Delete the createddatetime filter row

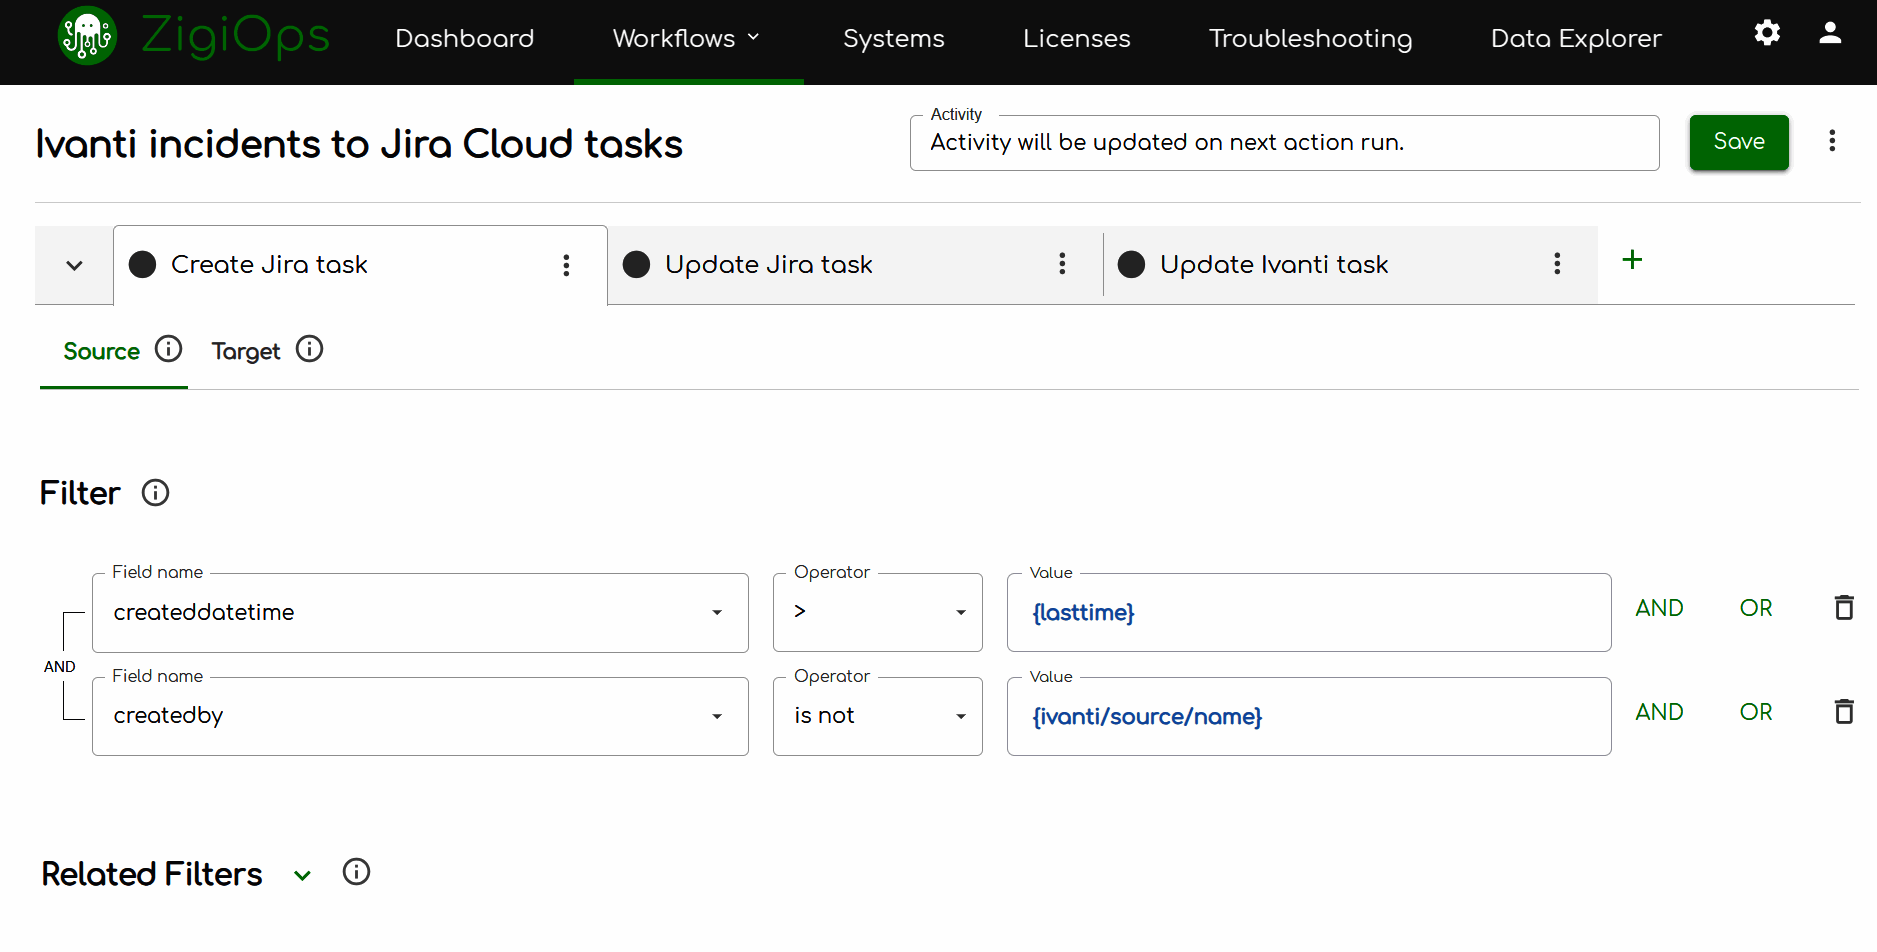pyautogui.click(x=1844, y=608)
